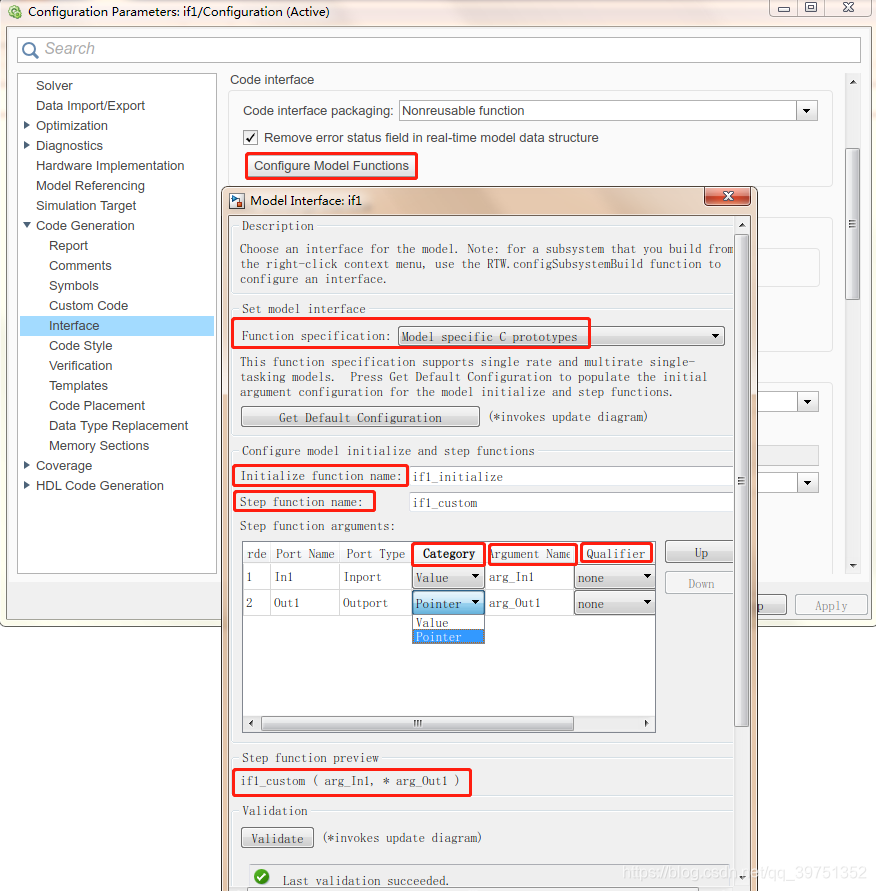Open the Code interface packaging dropdown
This screenshot has width=876, height=891.
pyautogui.click(x=806, y=110)
